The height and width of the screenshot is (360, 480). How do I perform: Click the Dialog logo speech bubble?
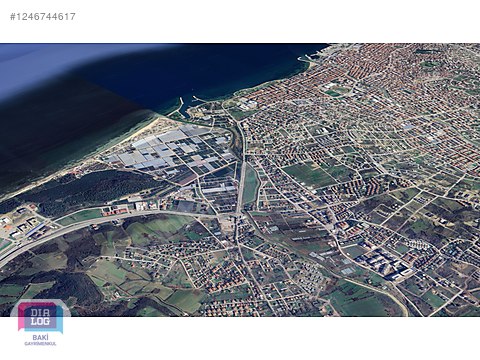(40, 316)
